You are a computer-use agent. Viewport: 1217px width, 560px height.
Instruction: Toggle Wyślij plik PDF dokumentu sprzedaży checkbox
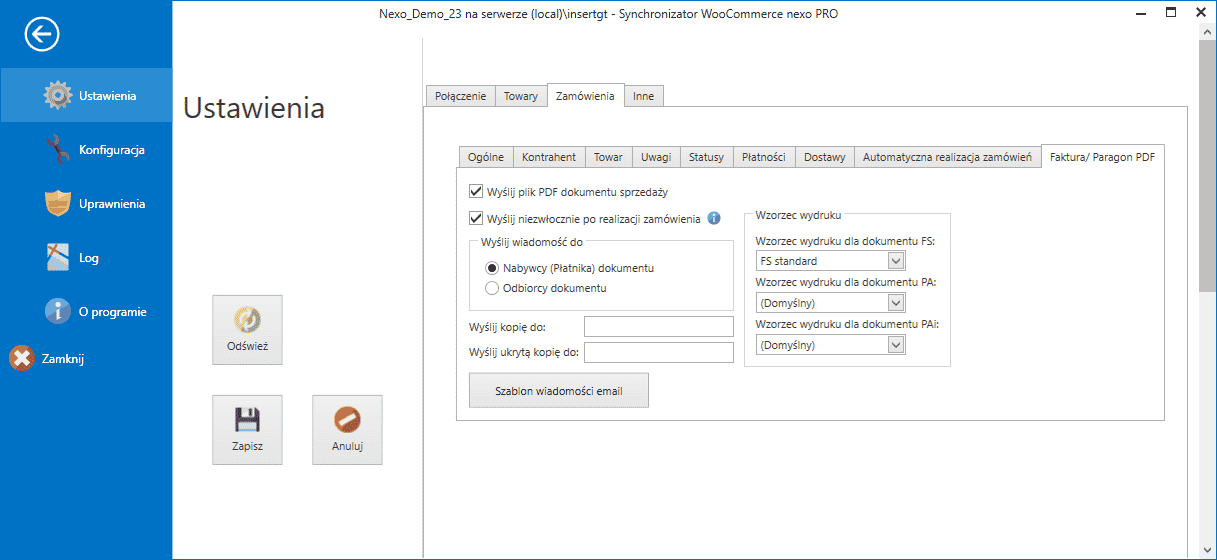(x=475, y=191)
